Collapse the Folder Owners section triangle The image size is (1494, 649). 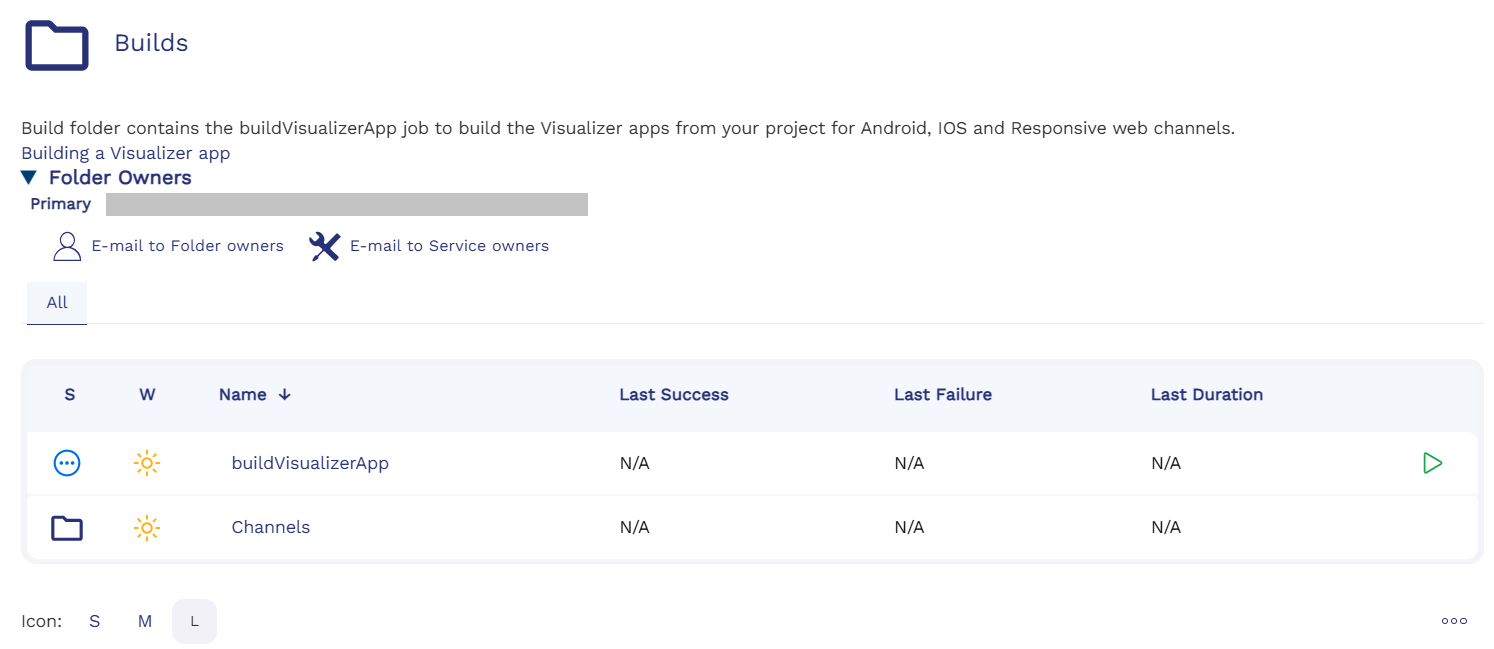click(30, 178)
